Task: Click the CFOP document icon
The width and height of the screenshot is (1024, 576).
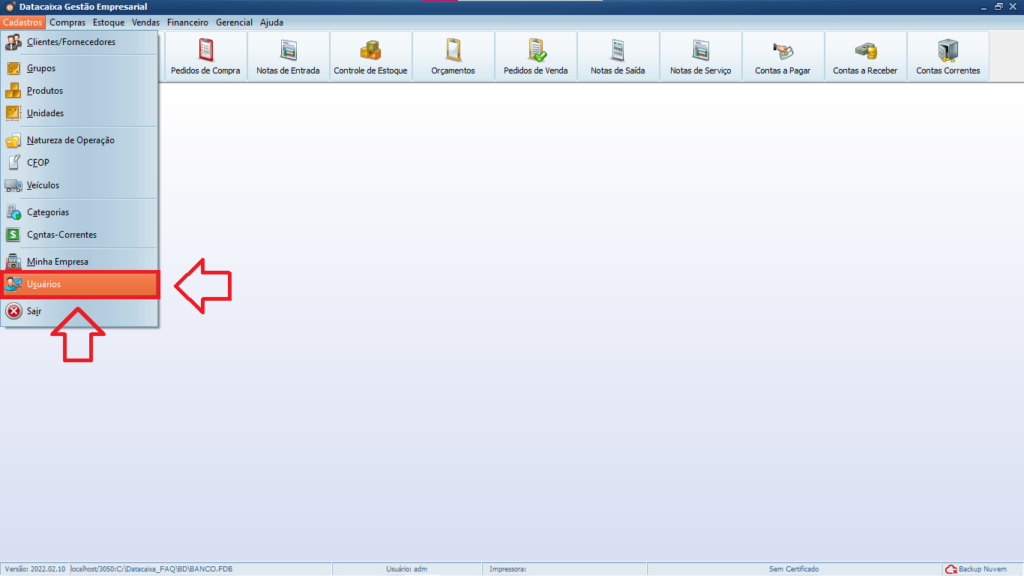Action: 14,162
